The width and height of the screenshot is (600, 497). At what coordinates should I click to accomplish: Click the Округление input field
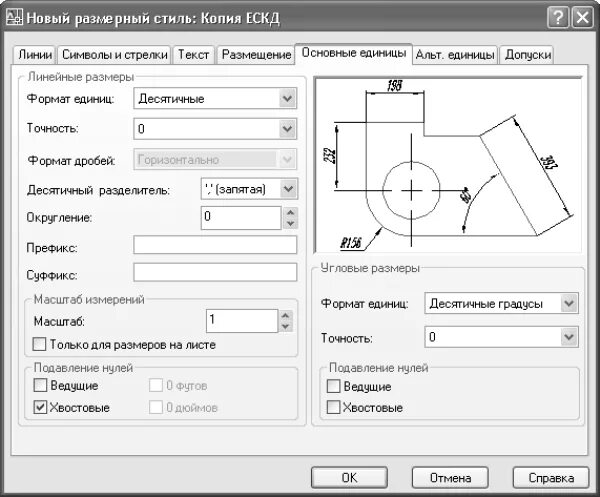click(241, 218)
